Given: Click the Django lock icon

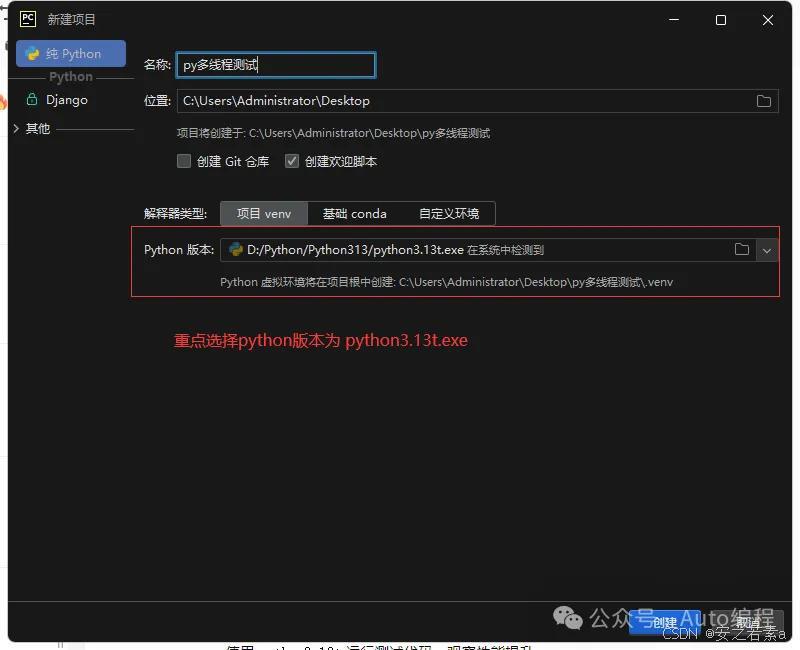Looking at the screenshot, I should click(x=32, y=99).
